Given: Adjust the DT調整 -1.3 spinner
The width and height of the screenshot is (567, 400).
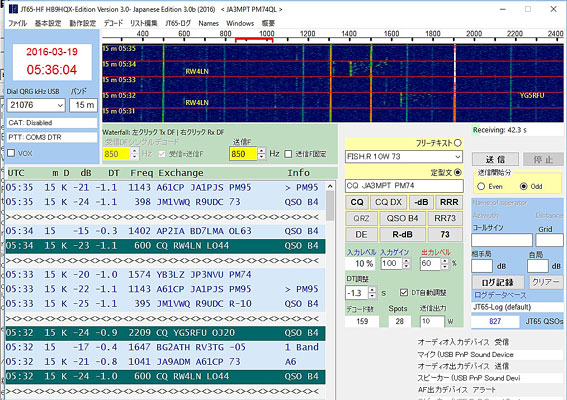Looking at the screenshot, I should click(x=372, y=293).
